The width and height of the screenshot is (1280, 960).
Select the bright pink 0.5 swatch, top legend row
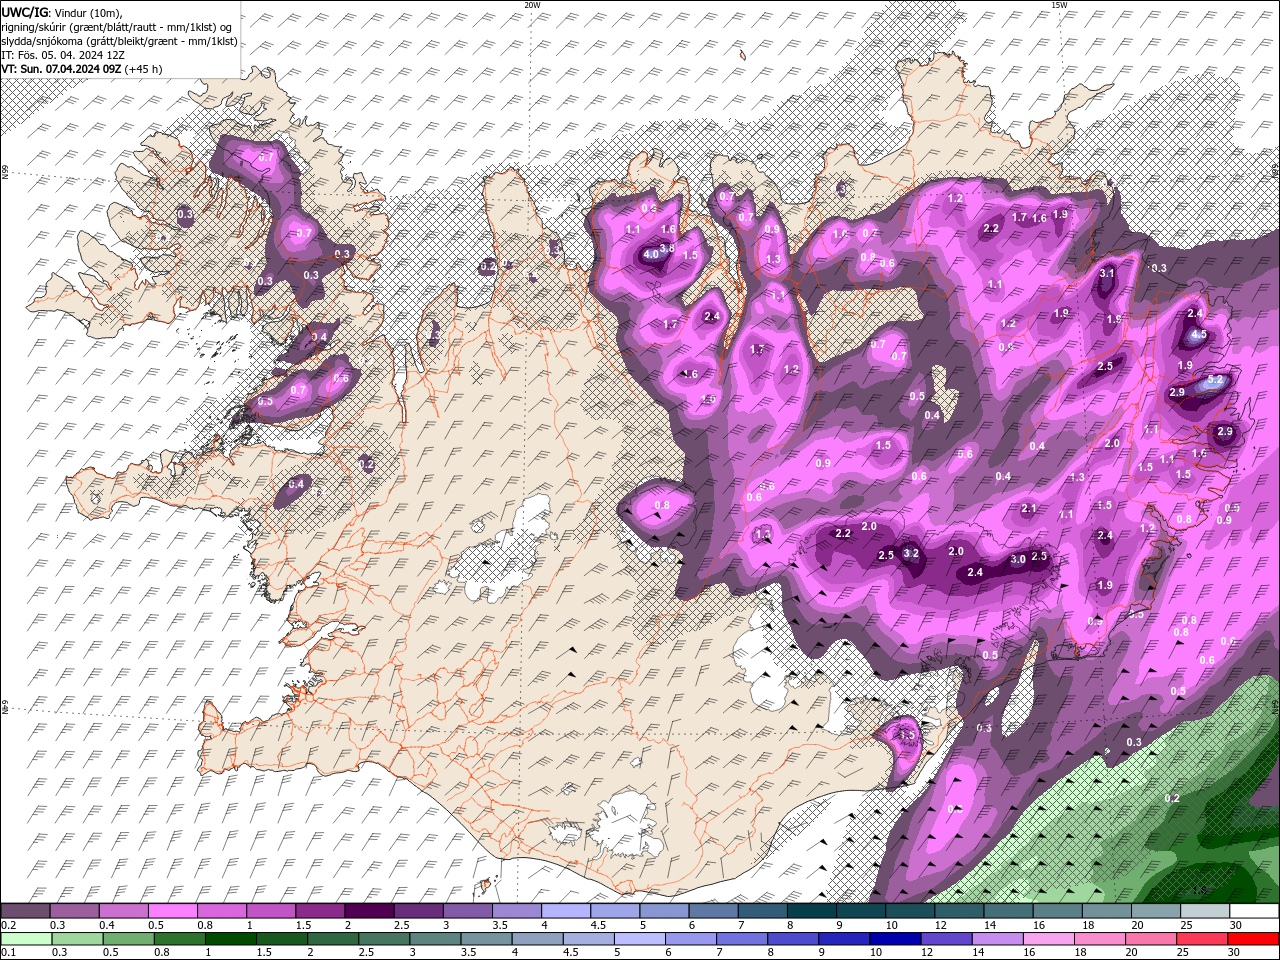pyautogui.click(x=172, y=911)
